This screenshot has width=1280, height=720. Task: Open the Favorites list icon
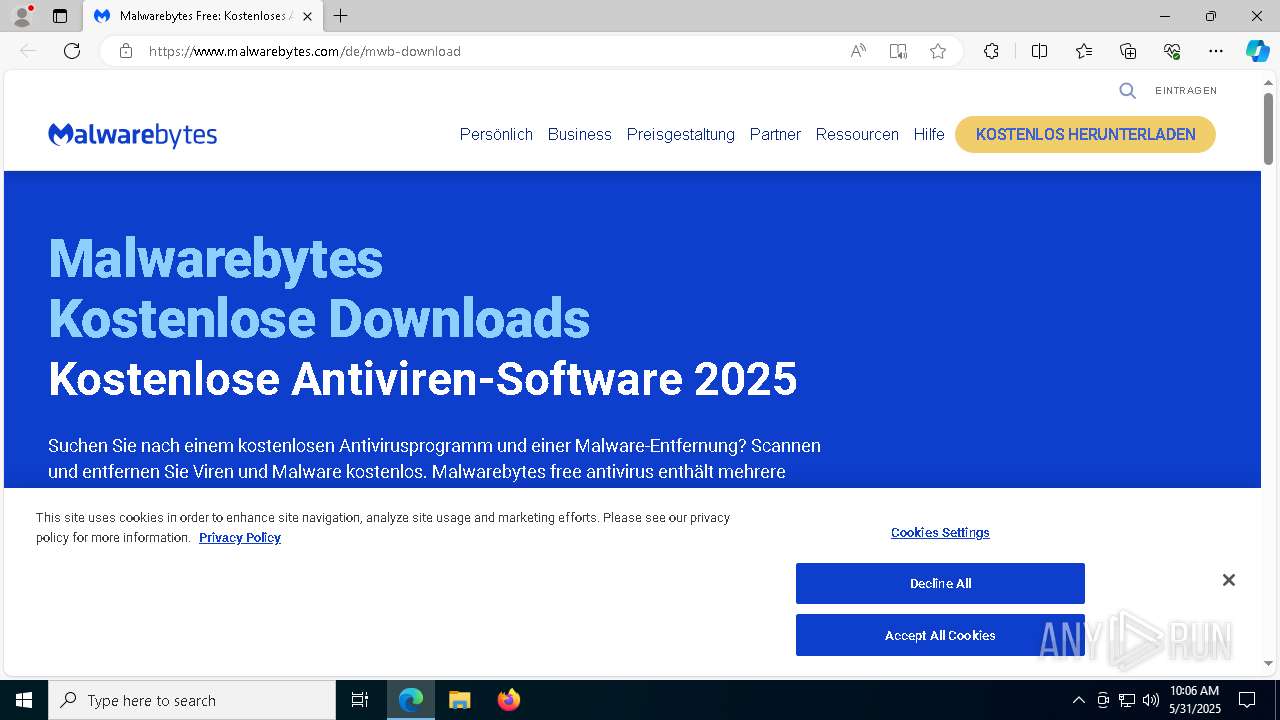[x=1084, y=51]
